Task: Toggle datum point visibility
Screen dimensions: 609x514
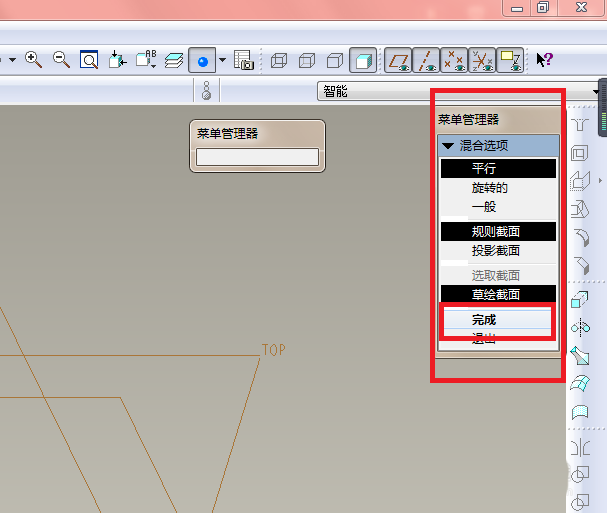Action: (x=454, y=61)
